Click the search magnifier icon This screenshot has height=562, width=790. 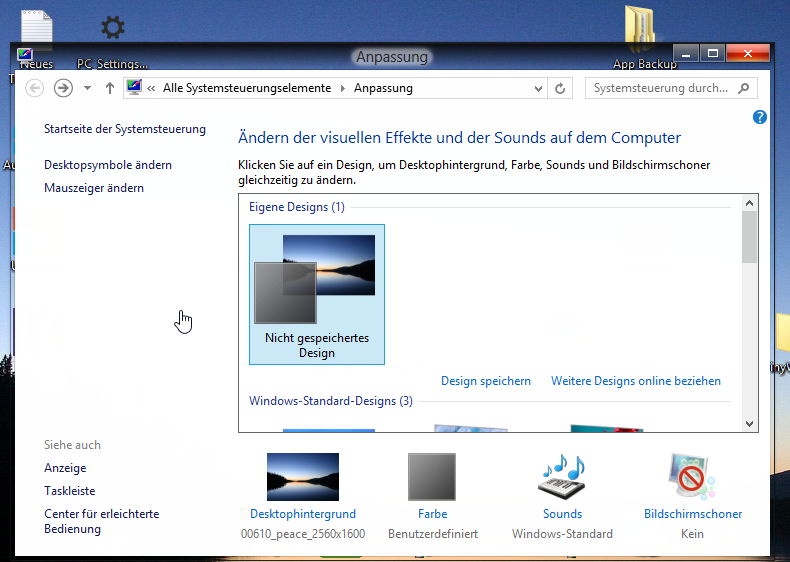point(743,88)
